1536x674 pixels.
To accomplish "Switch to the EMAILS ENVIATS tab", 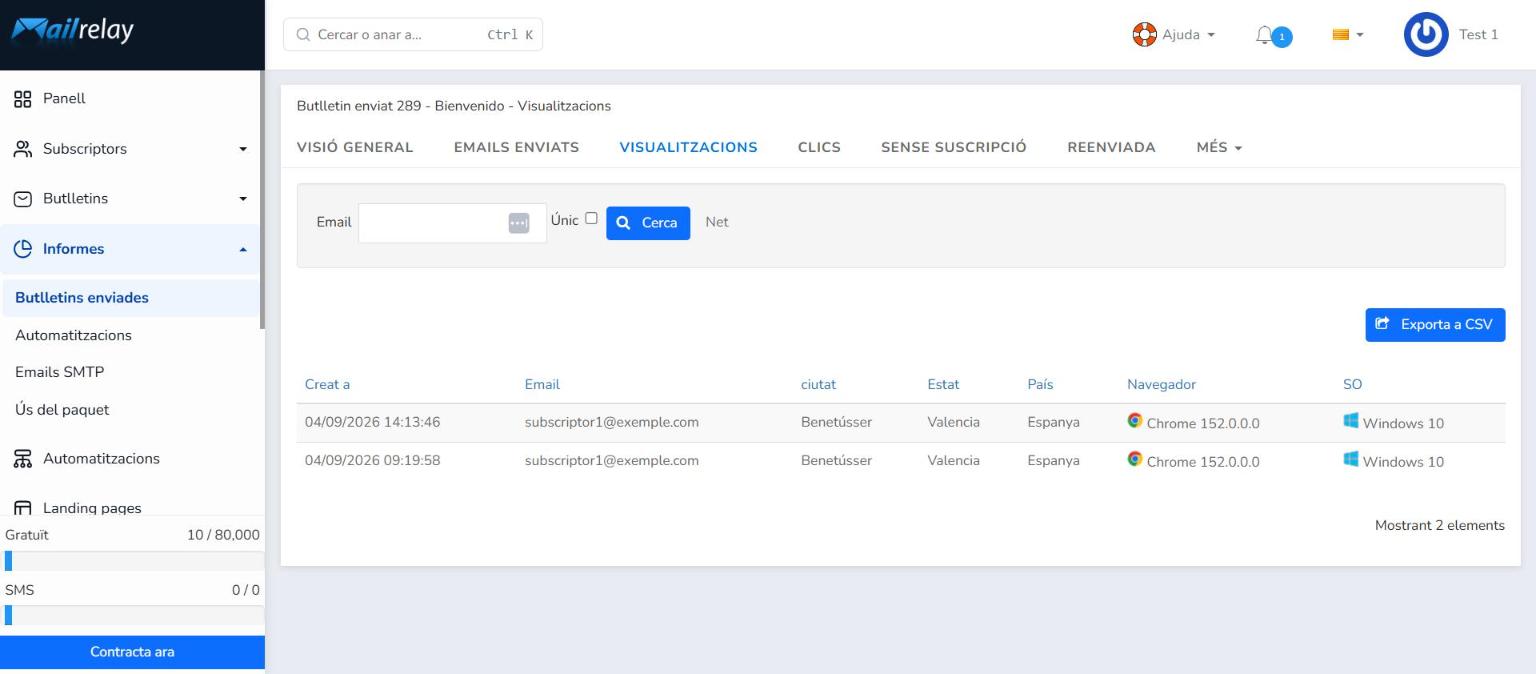I will 516,147.
